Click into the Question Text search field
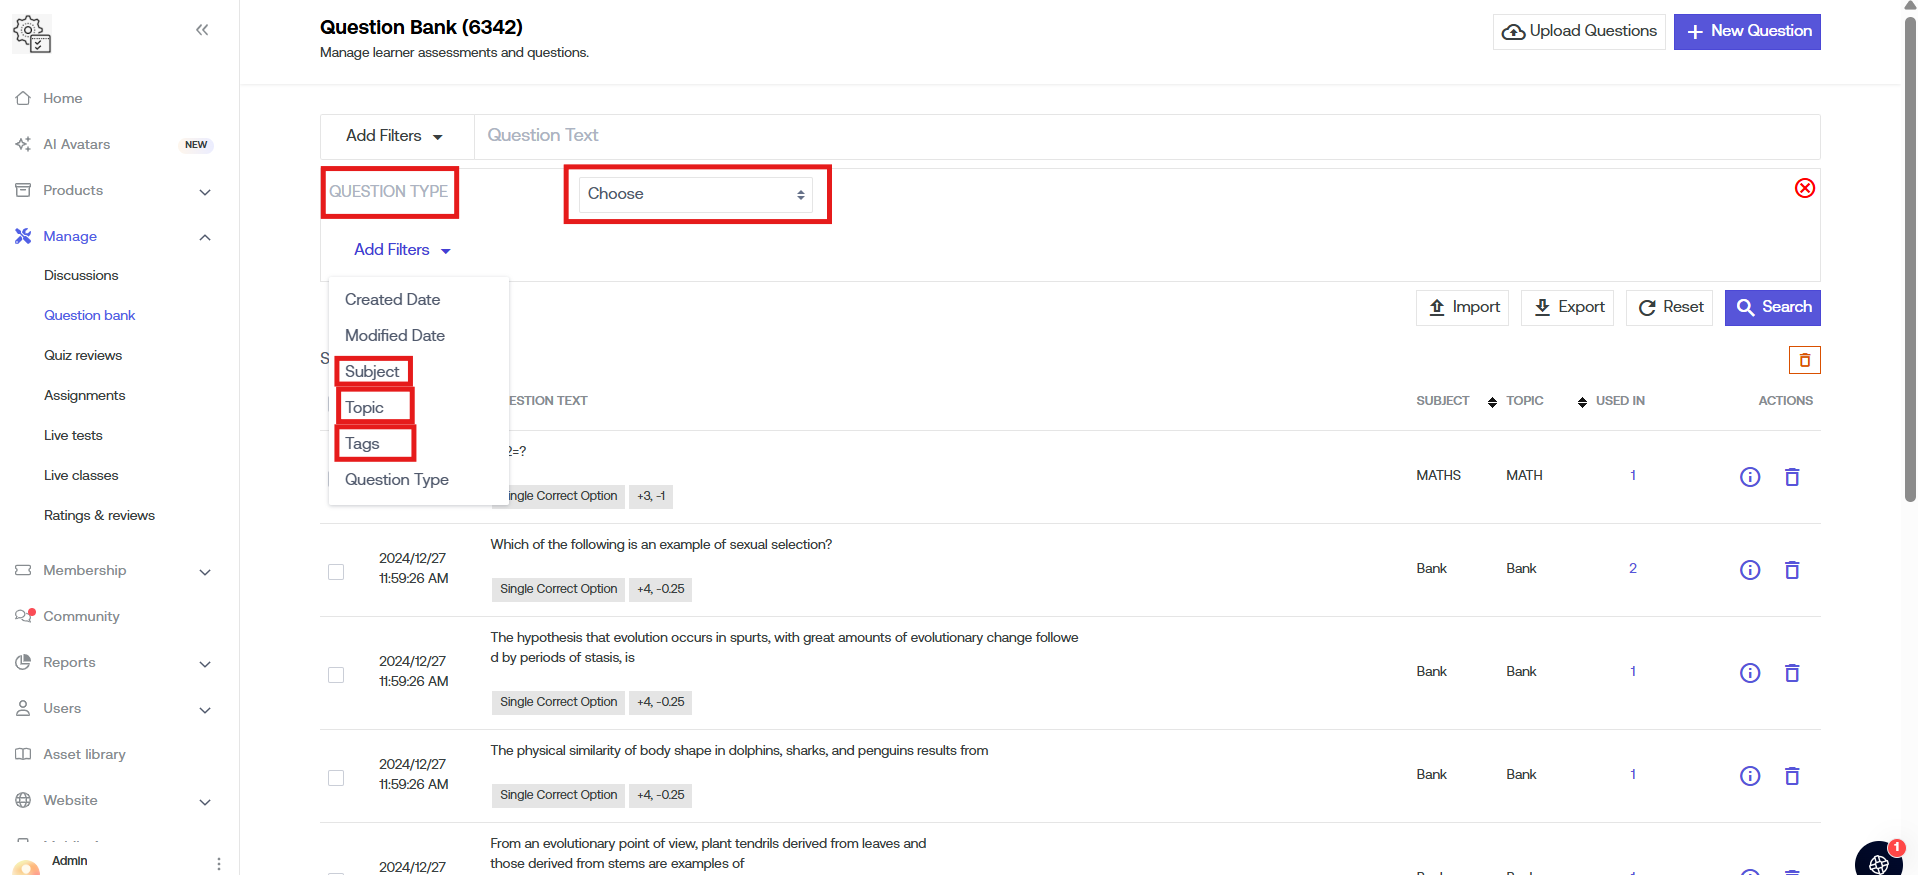 [1145, 136]
